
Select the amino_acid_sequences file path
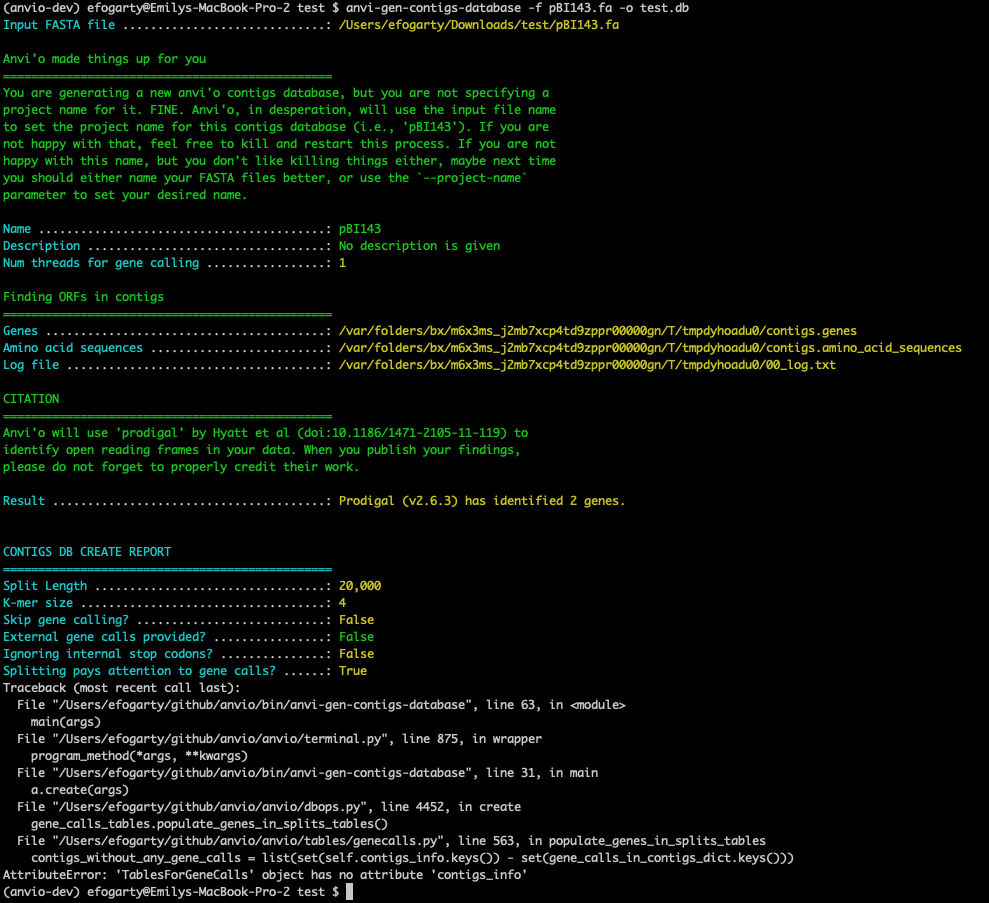point(640,347)
